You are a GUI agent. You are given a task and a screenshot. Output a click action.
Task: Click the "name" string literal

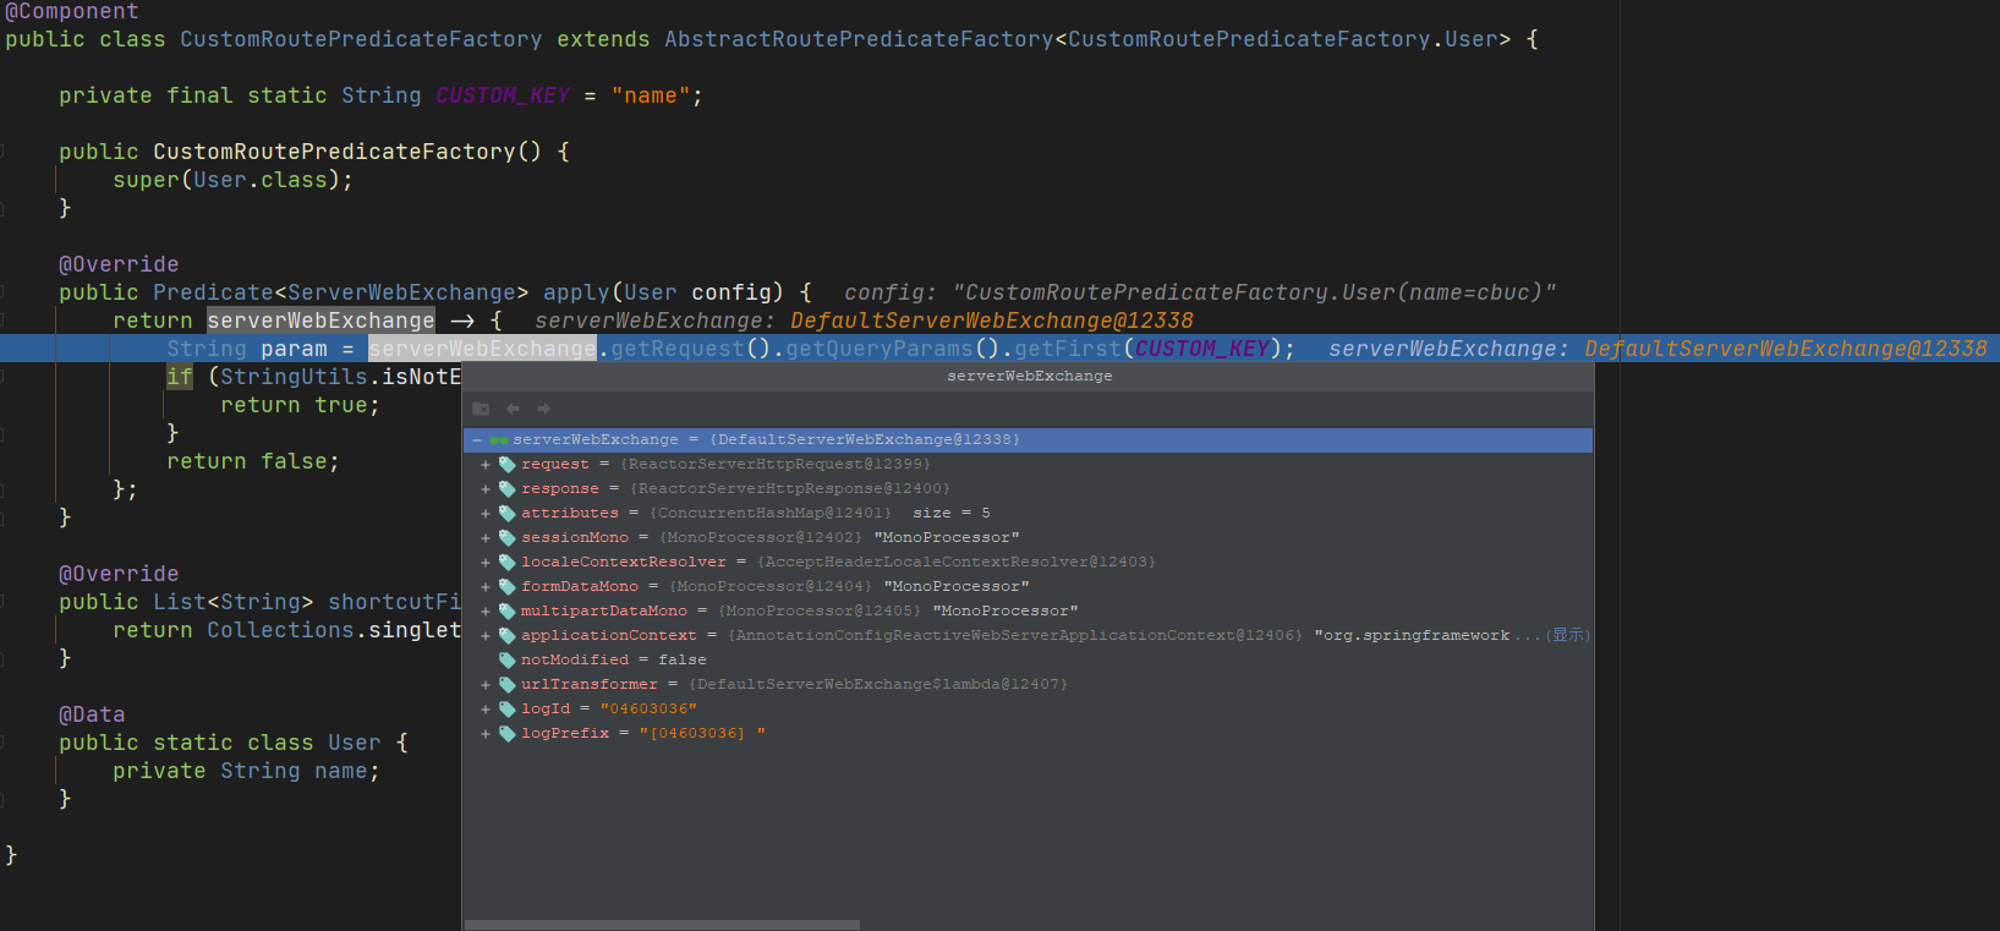[x=650, y=95]
